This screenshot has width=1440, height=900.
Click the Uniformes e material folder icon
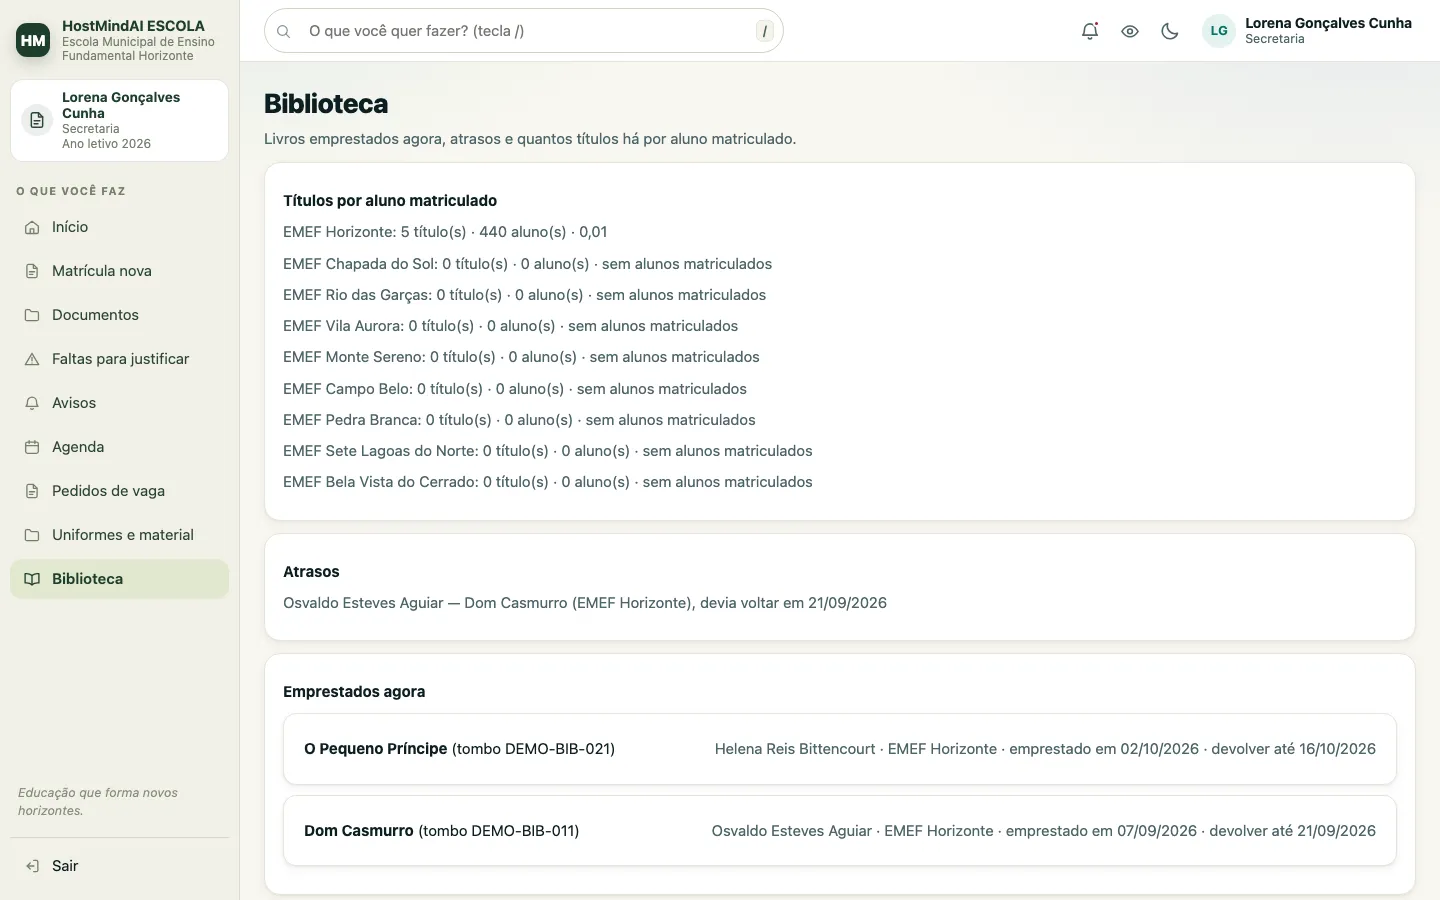point(32,535)
